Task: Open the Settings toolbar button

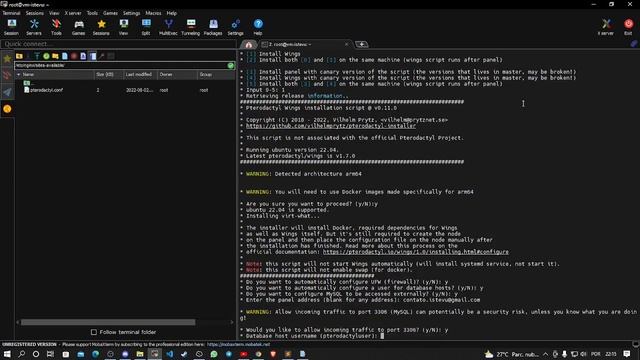Action: 236,27
